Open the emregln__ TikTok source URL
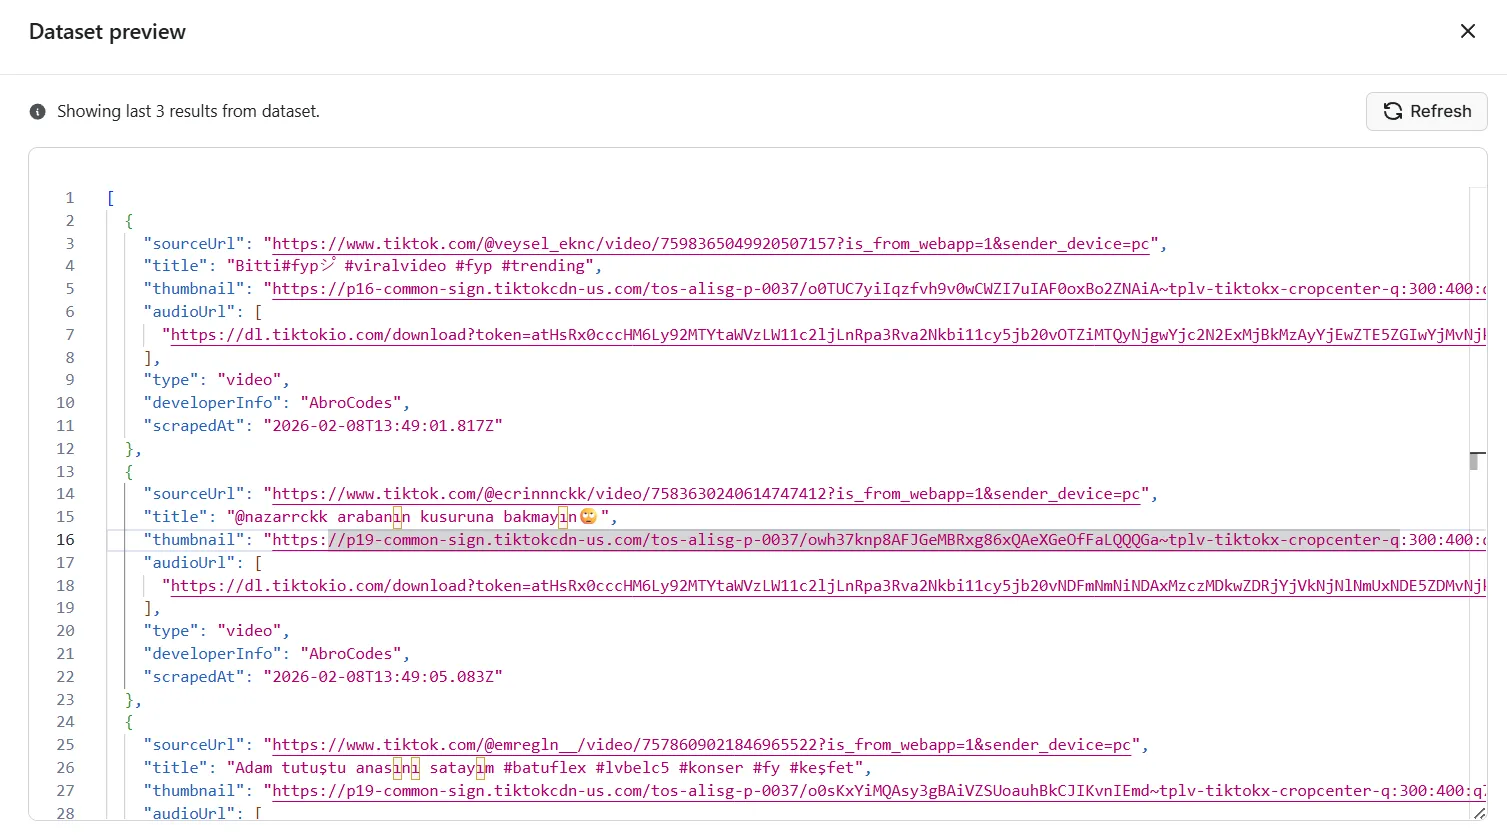1507x835 pixels. click(700, 745)
